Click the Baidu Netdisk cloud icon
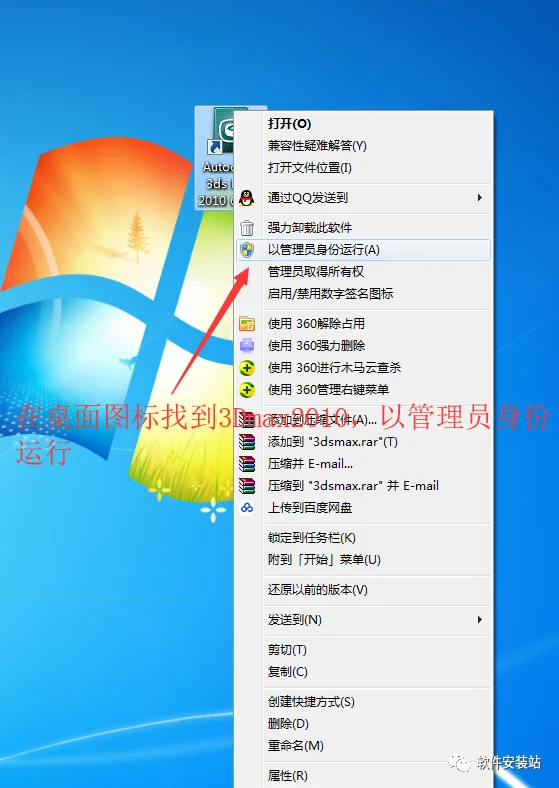Image resolution: width=559 pixels, height=788 pixels. [247, 508]
